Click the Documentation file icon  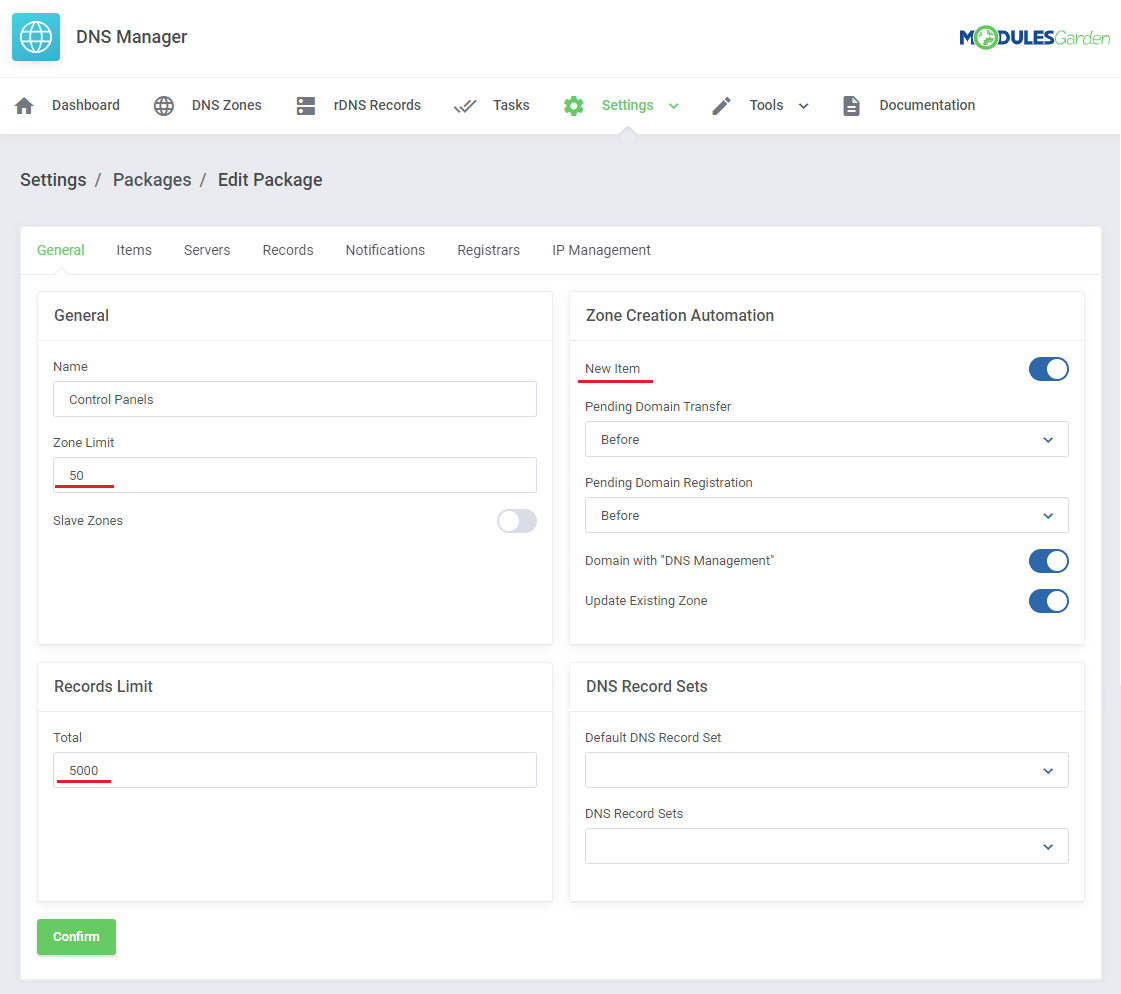tap(851, 106)
